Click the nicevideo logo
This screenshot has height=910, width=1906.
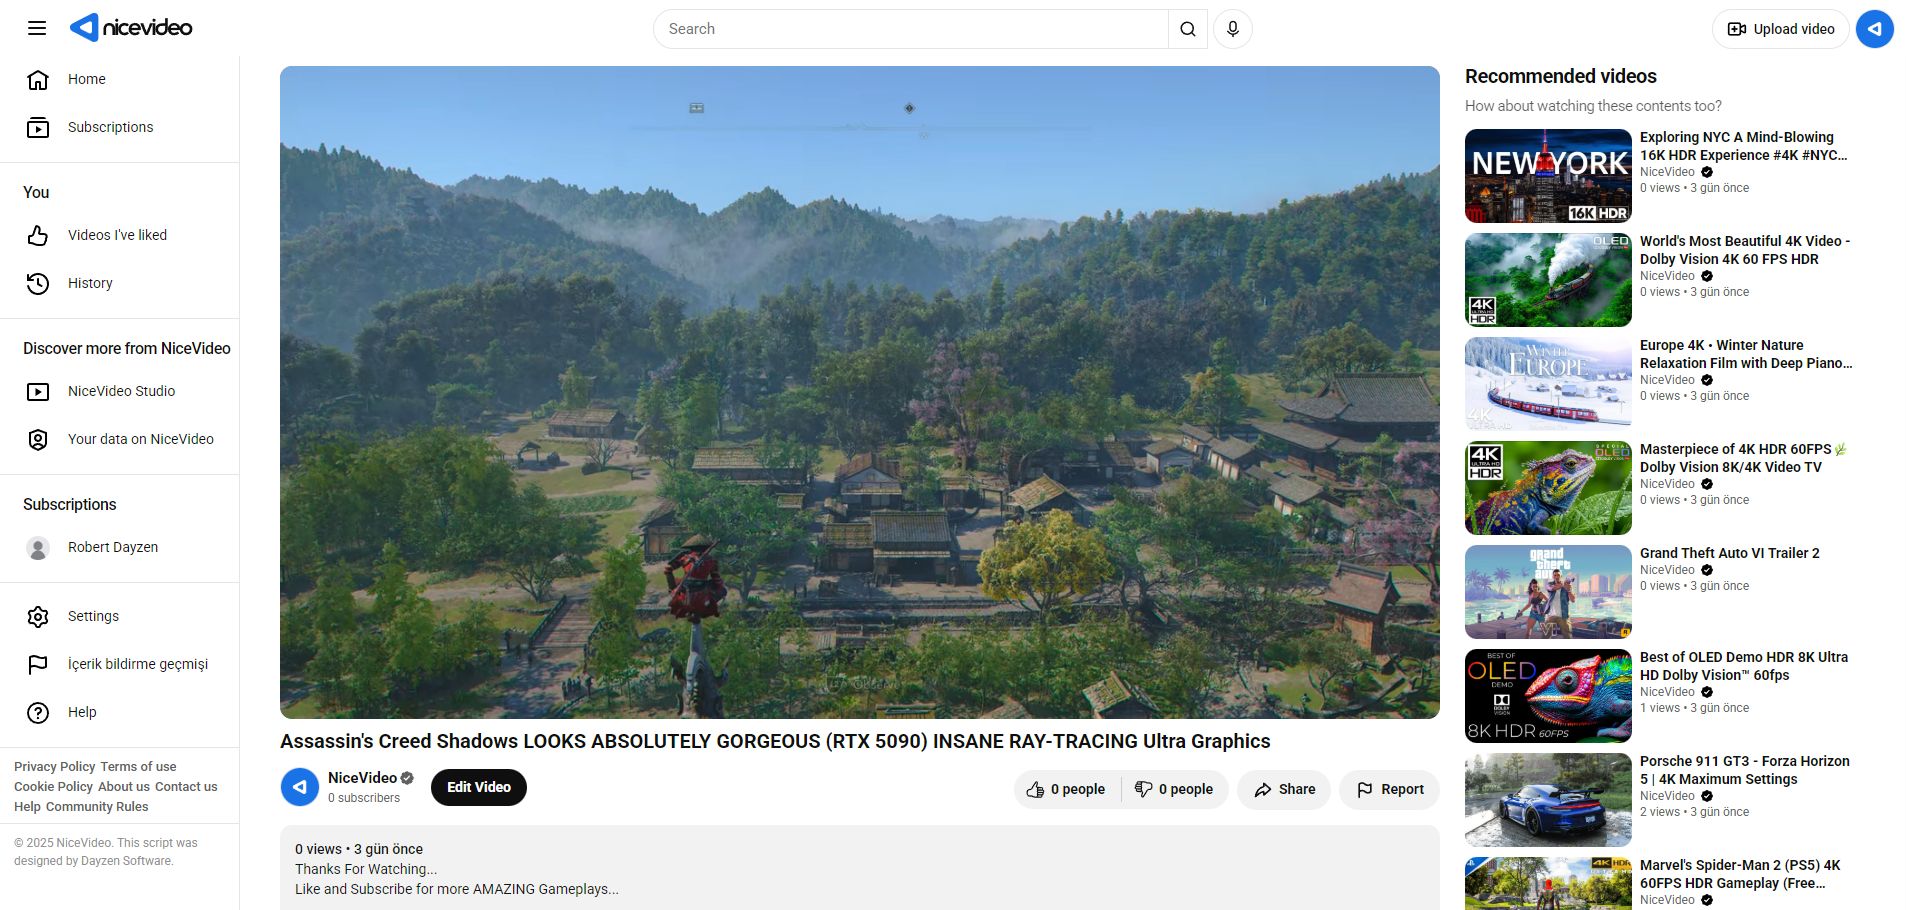(x=131, y=28)
